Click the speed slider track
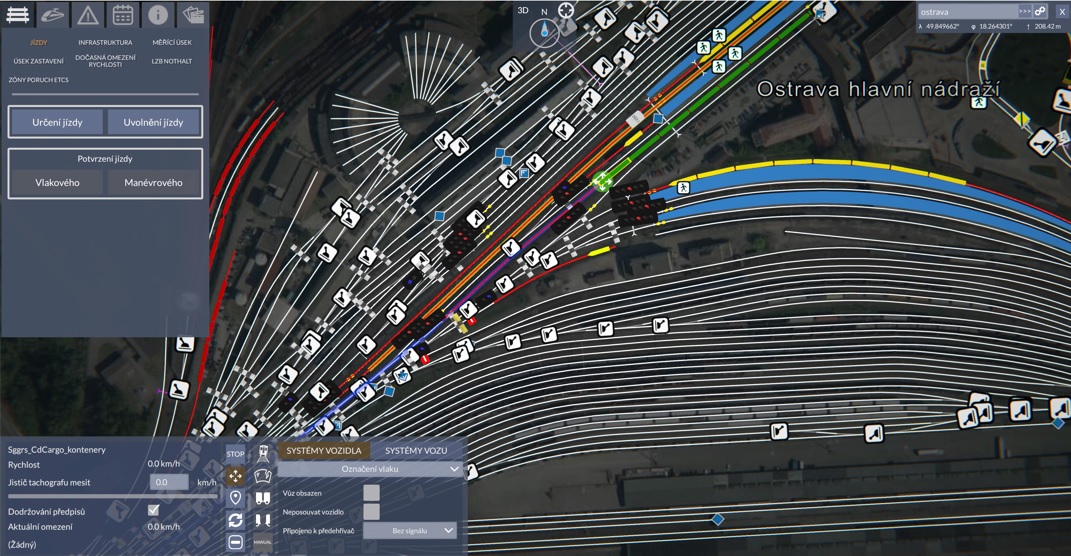The width and height of the screenshot is (1071, 556). click(110, 495)
